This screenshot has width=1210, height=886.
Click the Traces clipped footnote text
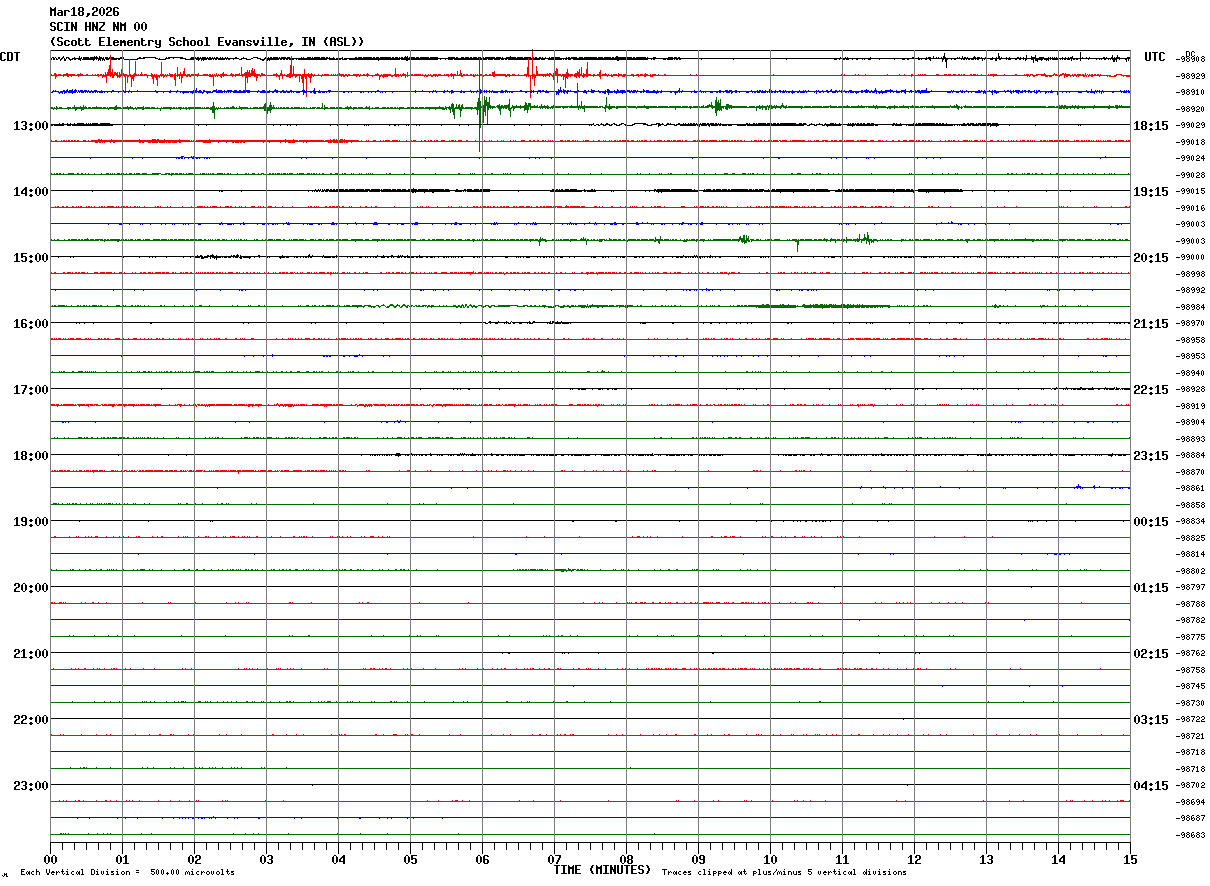tap(784, 872)
